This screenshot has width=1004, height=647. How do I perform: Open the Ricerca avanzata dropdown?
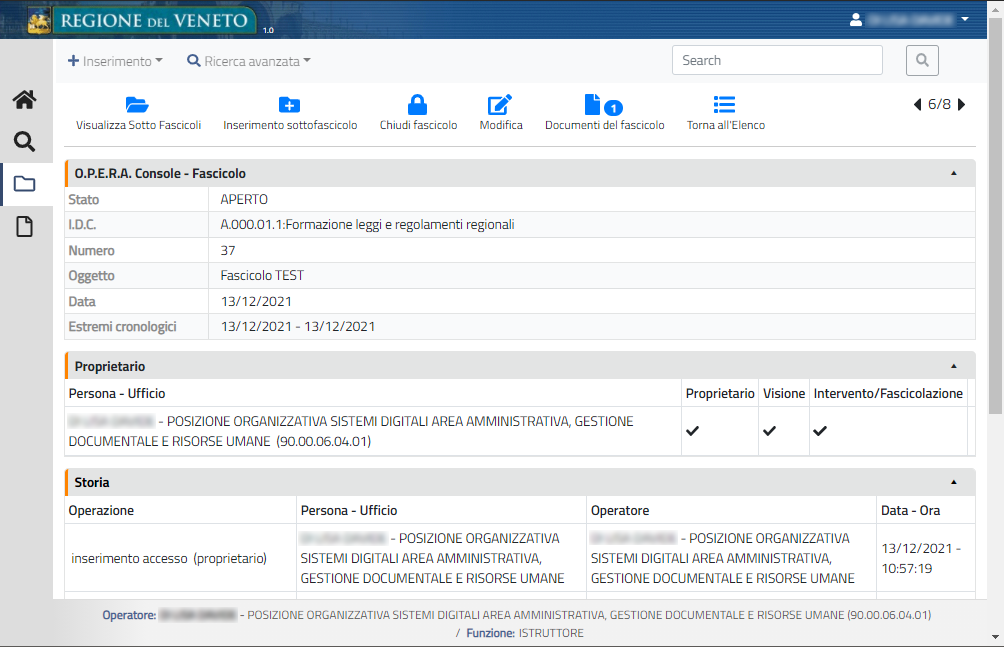click(x=248, y=61)
